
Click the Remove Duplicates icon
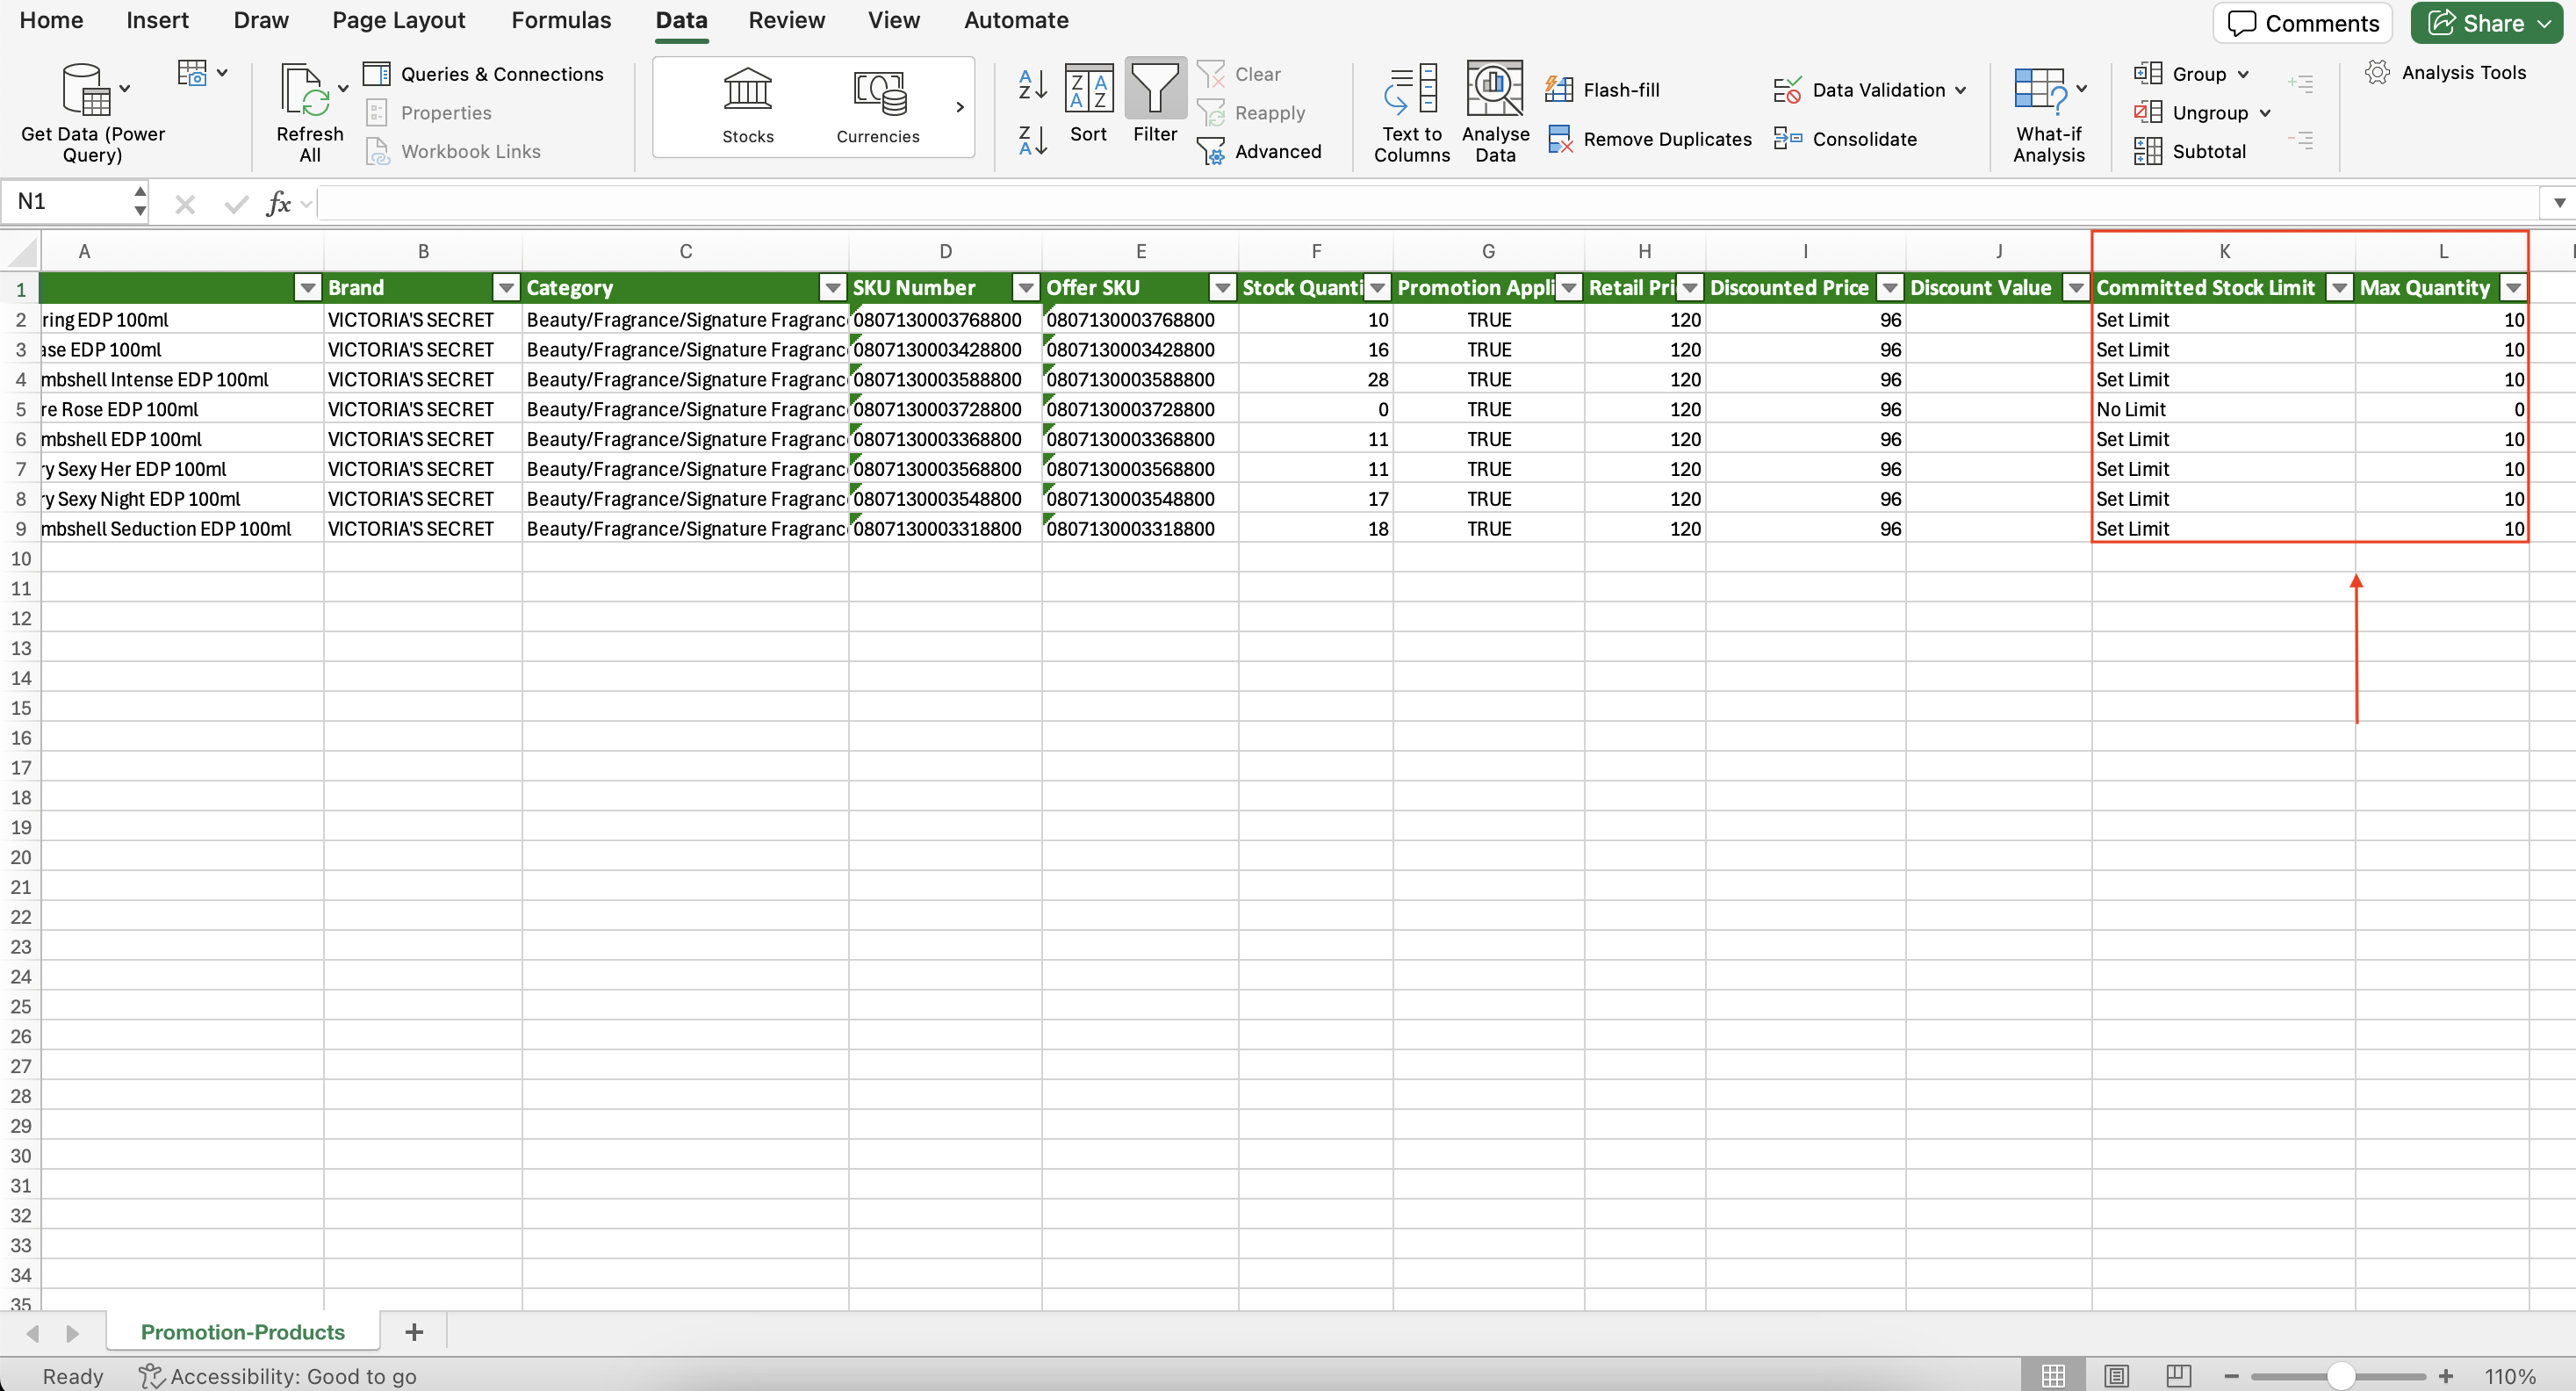pyautogui.click(x=1560, y=139)
